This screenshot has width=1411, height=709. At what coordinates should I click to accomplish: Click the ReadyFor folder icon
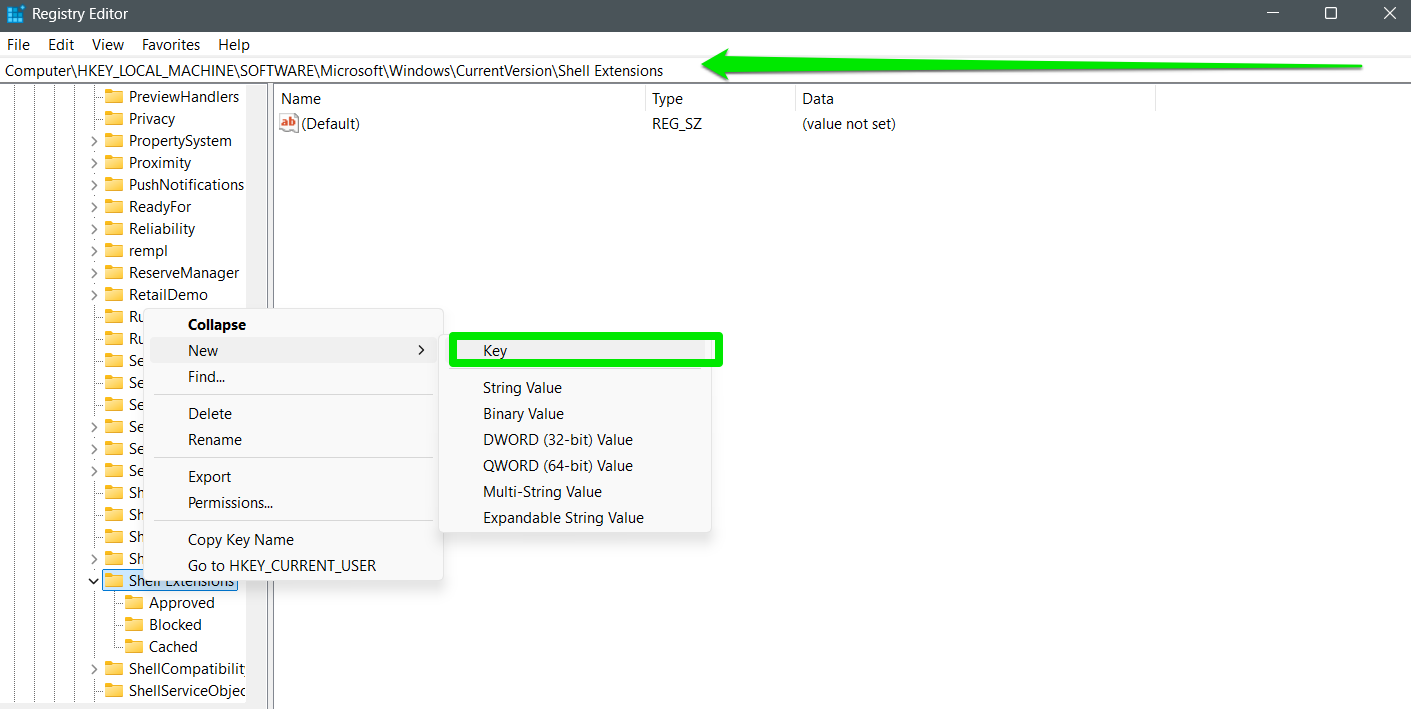click(x=114, y=207)
